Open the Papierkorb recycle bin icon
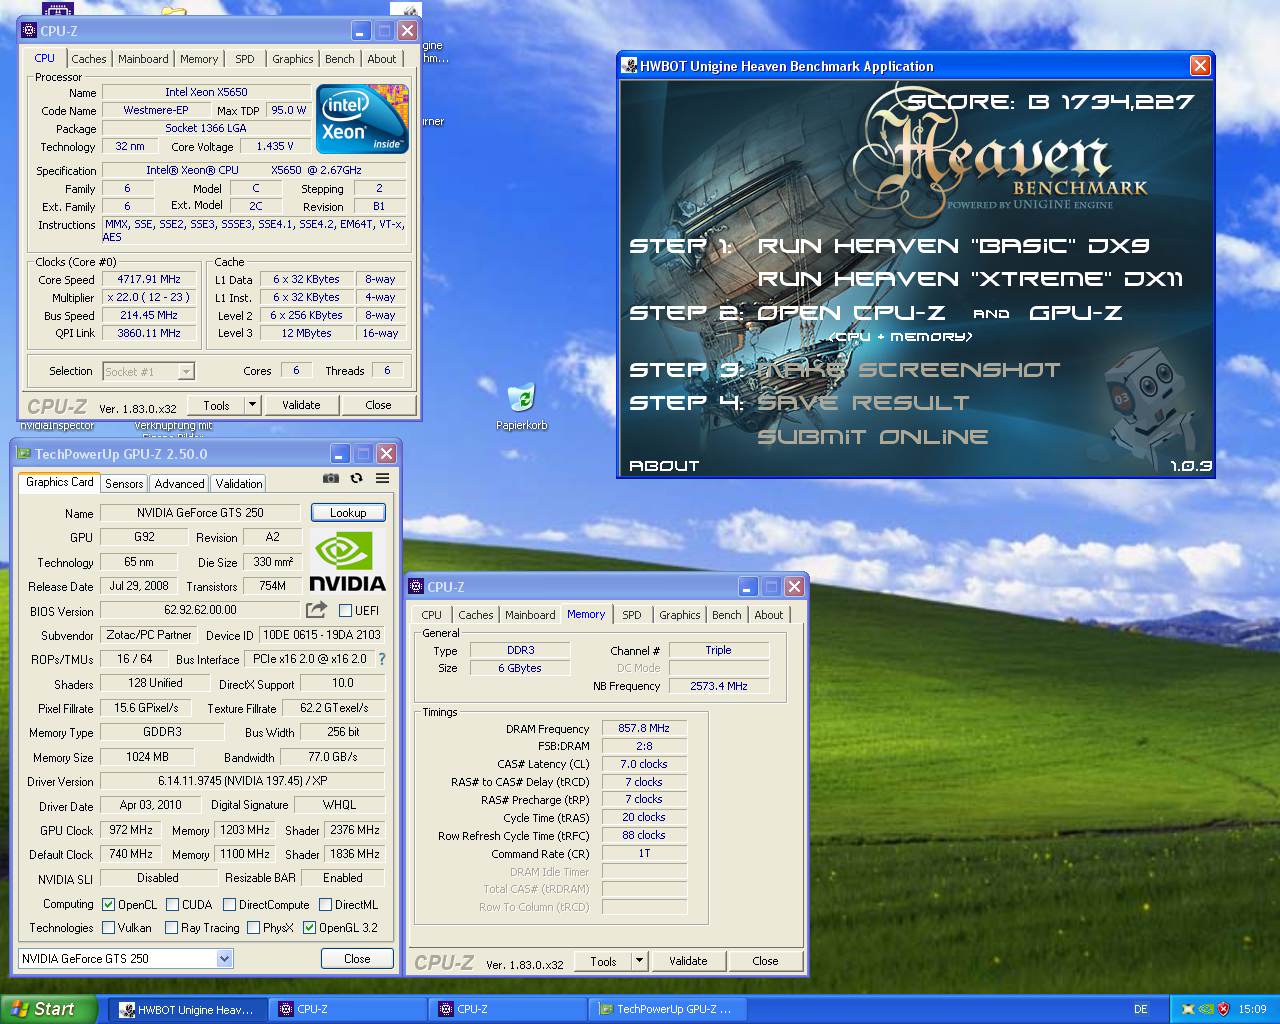 pos(521,398)
